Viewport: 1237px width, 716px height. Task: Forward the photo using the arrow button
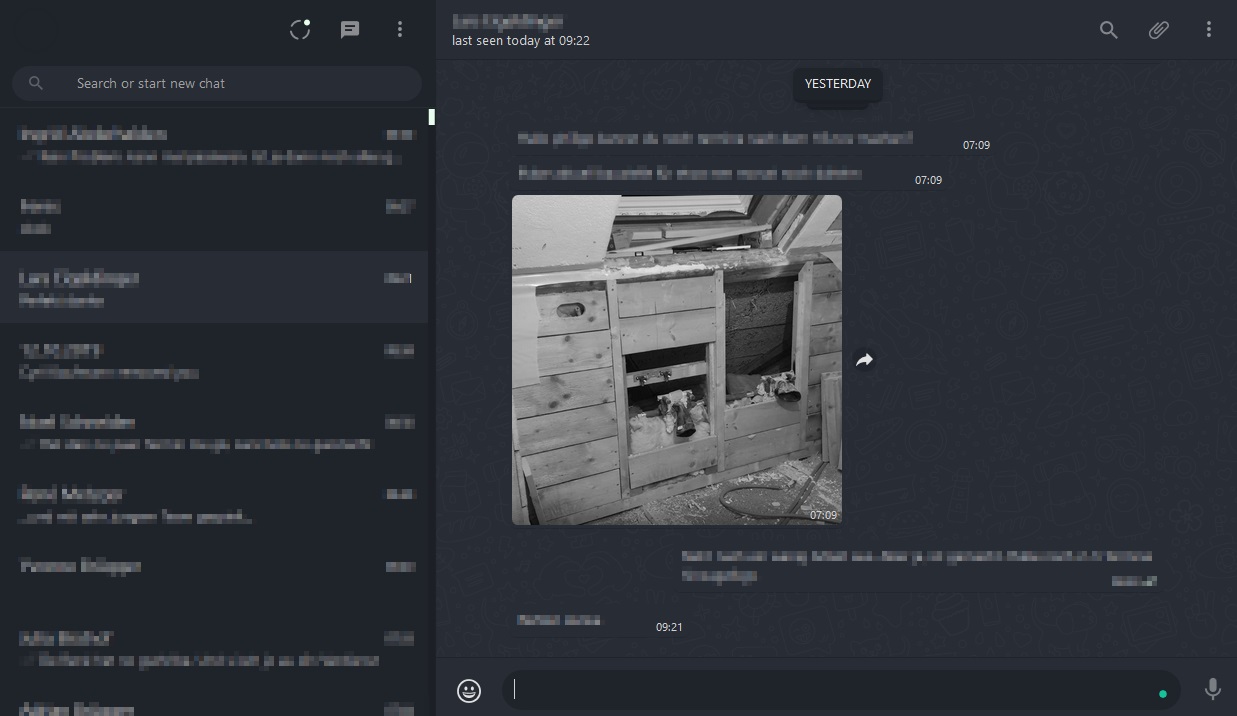[865, 360]
